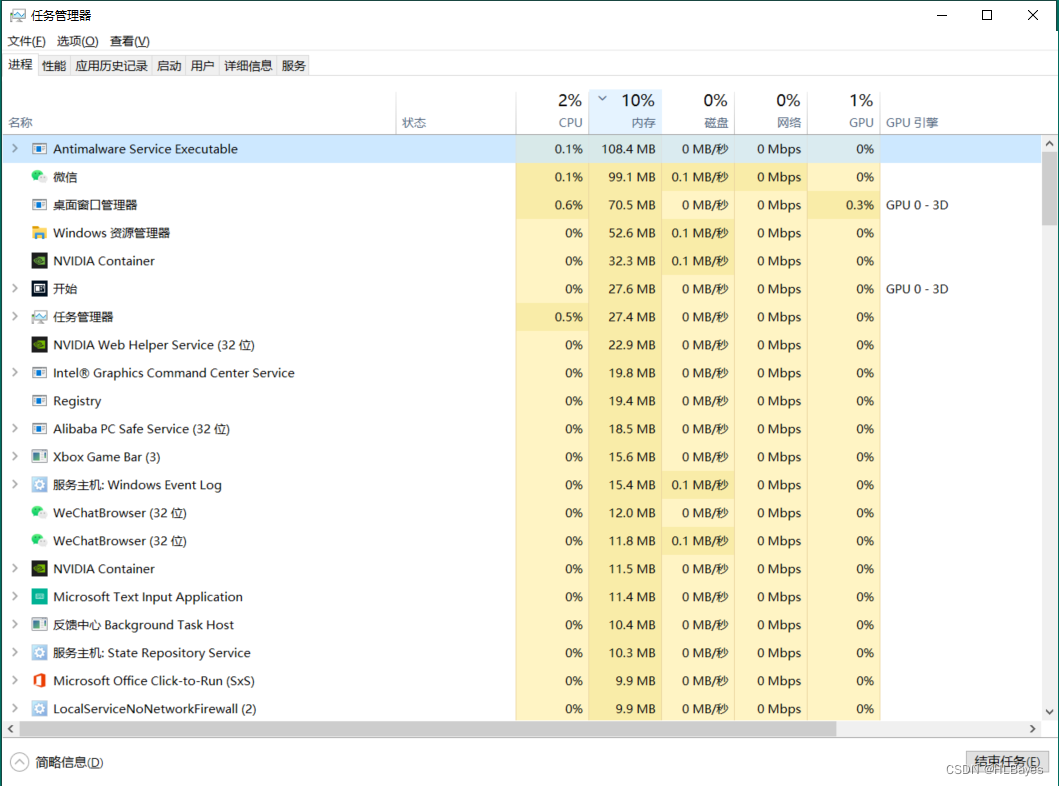1059x786 pixels.
Task: Open the 查看(V) menu
Action: pos(130,41)
